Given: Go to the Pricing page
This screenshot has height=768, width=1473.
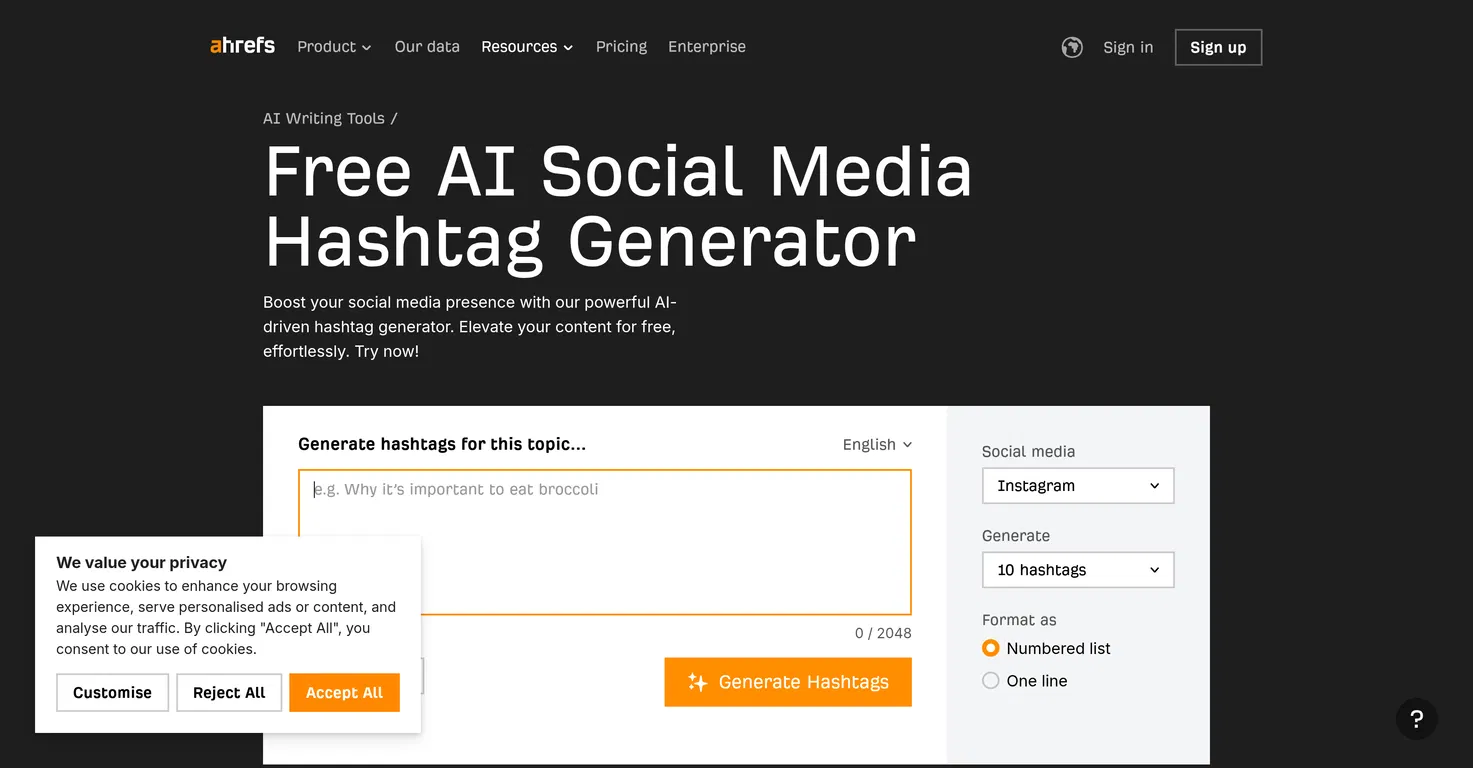Looking at the screenshot, I should 621,47.
